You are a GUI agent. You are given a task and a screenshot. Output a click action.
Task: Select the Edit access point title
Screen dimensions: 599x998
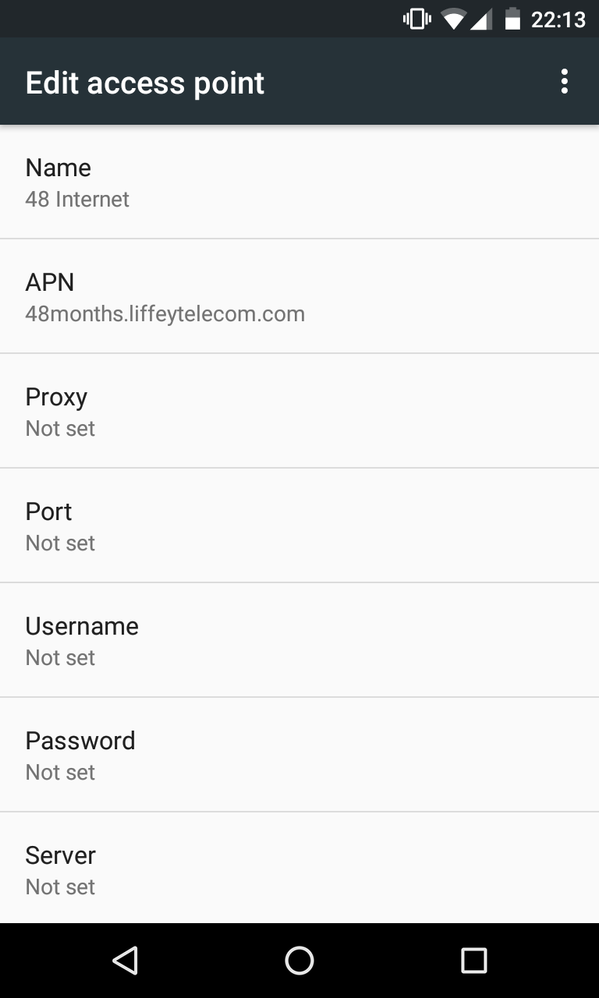coord(144,82)
